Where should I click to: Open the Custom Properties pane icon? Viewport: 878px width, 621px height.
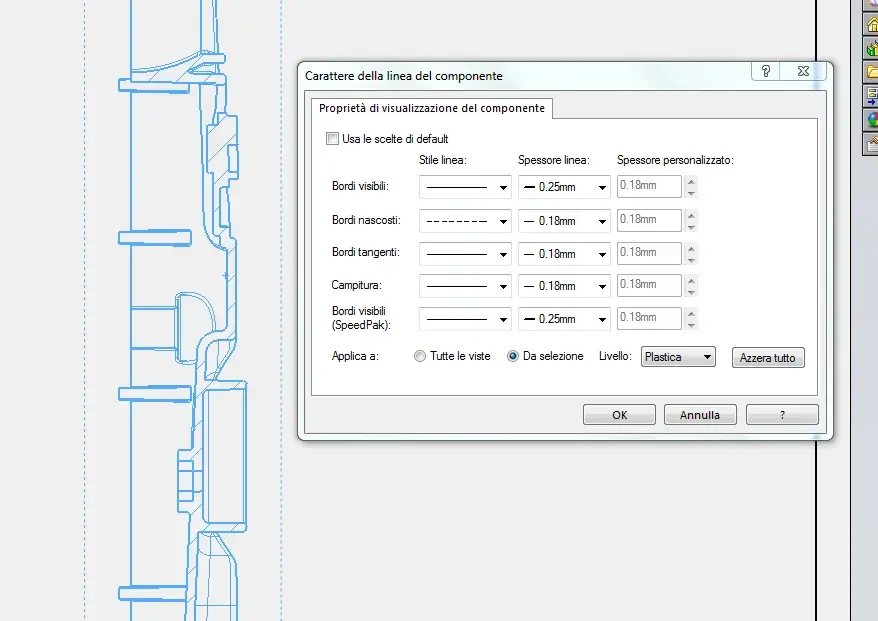click(x=871, y=144)
